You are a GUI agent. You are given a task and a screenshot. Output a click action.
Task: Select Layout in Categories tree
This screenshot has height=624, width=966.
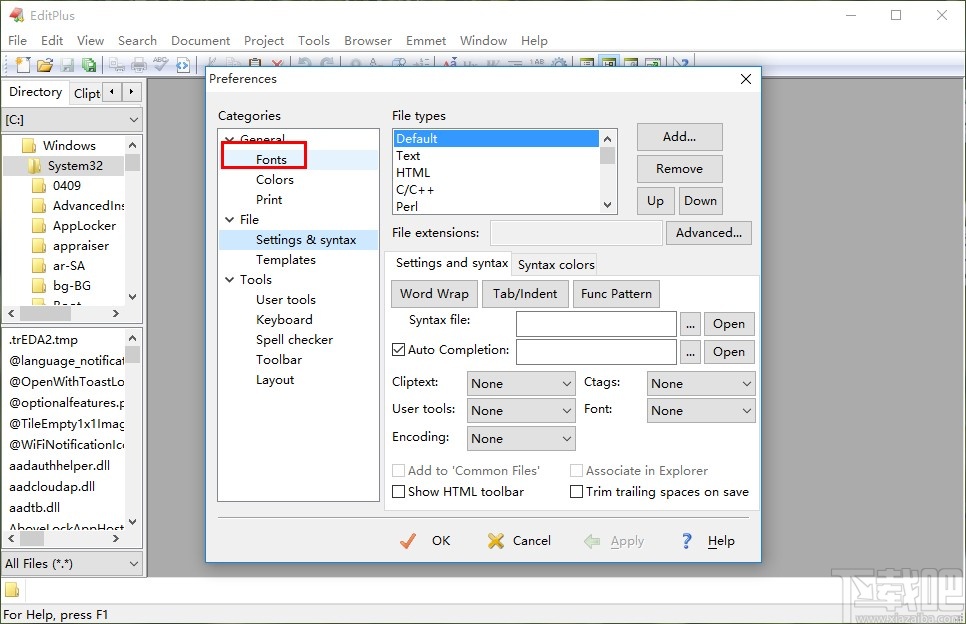pos(275,380)
